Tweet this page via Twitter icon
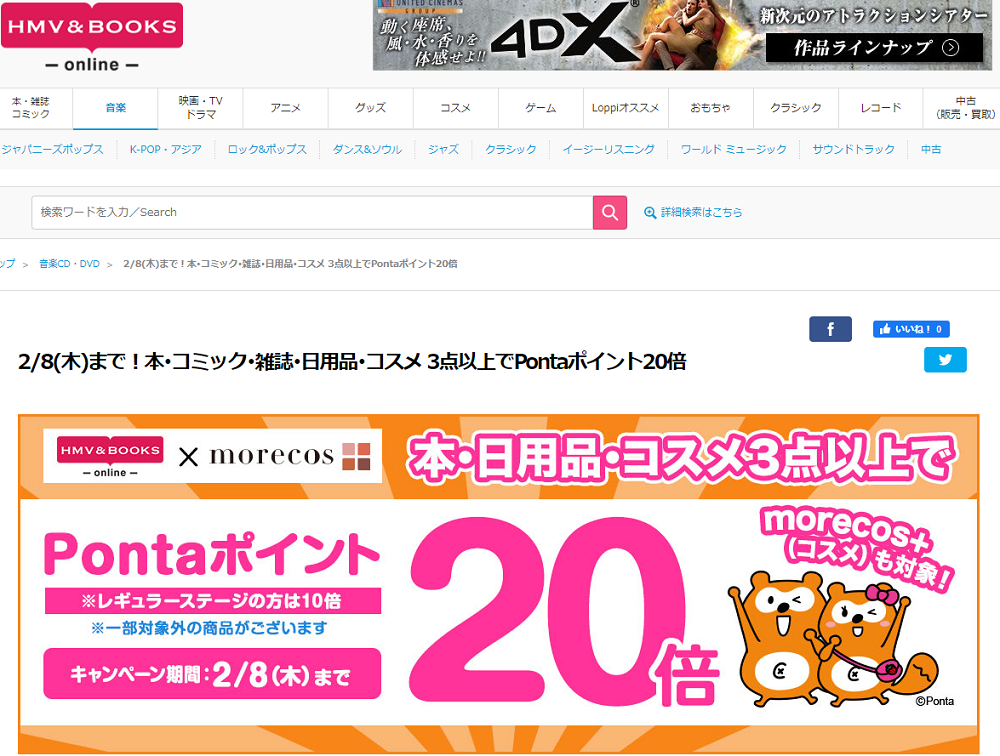This screenshot has width=1000, height=756. coord(945,360)
